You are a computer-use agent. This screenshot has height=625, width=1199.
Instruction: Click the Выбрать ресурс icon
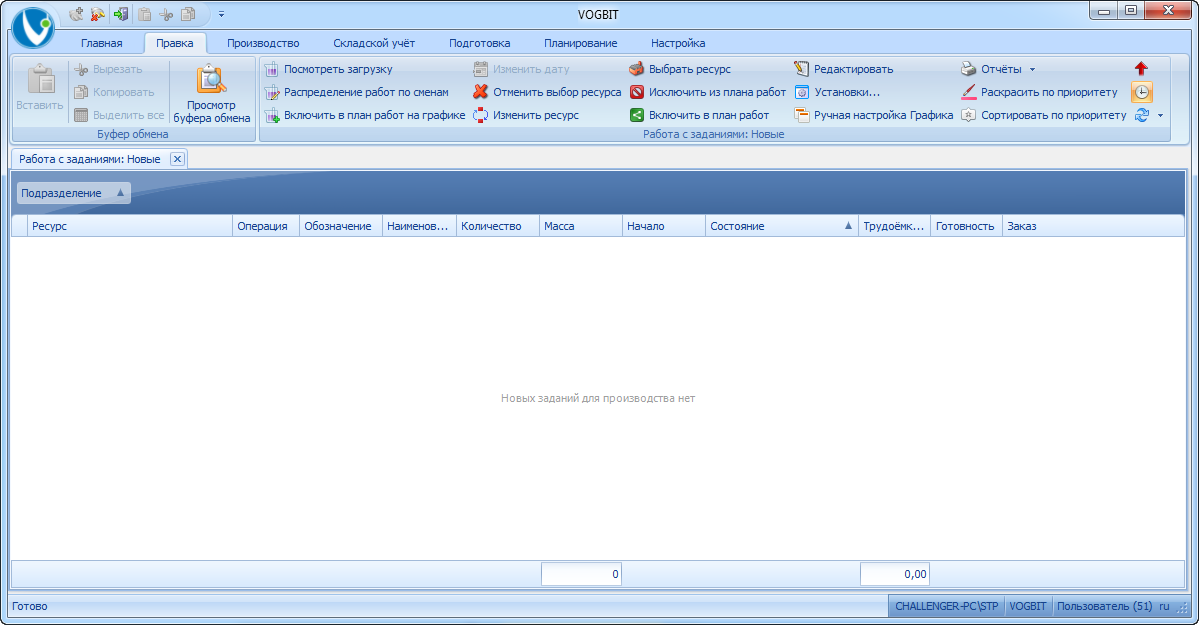[636, 69]
